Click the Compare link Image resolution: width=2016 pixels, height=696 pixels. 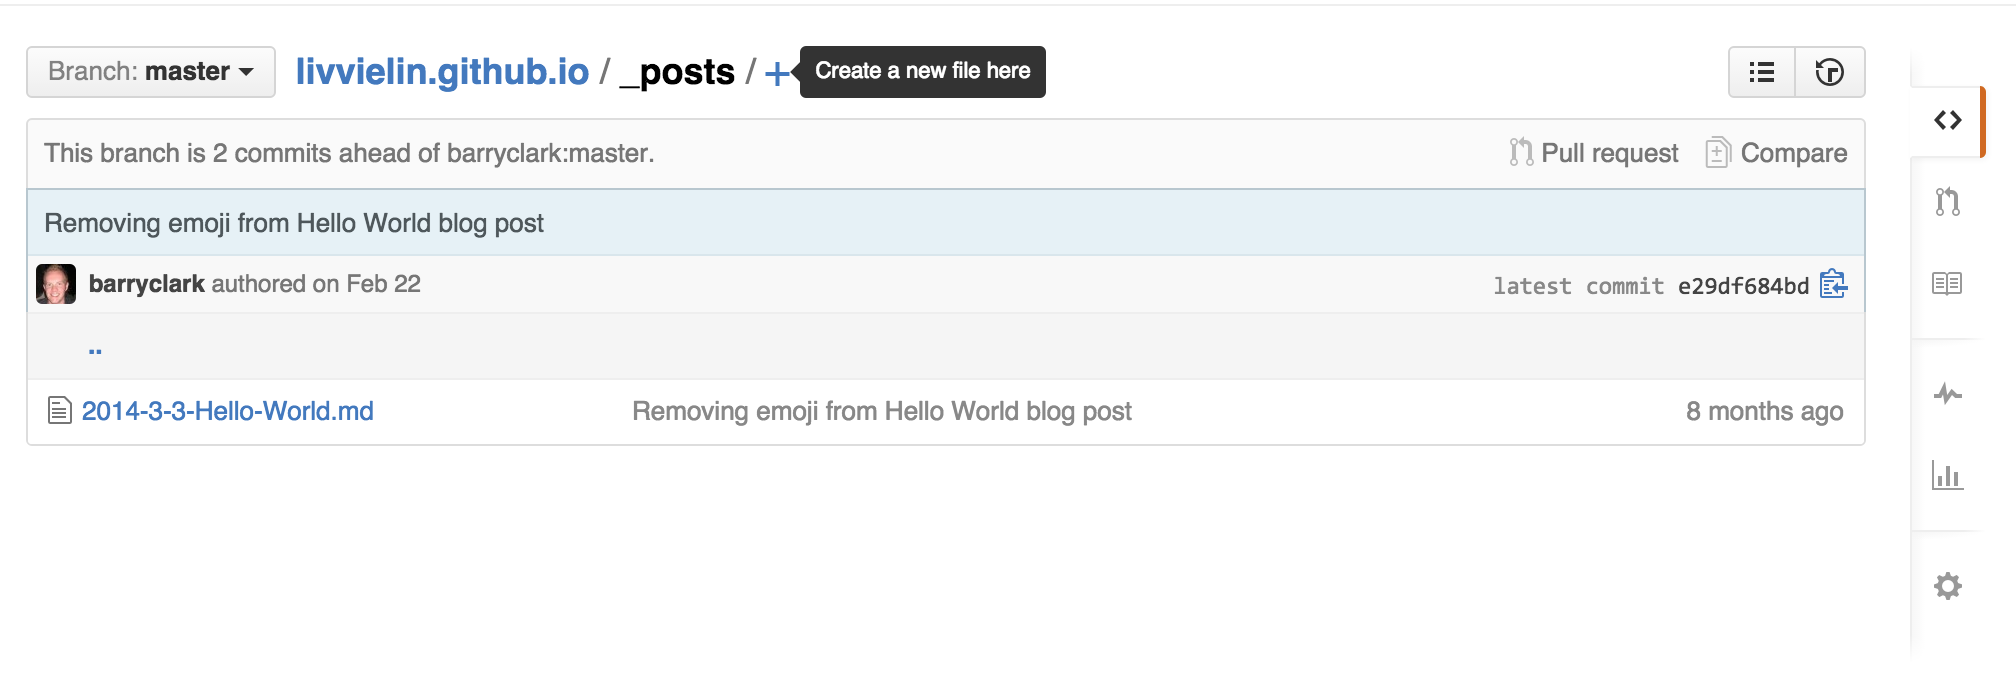click(1777, 153)
